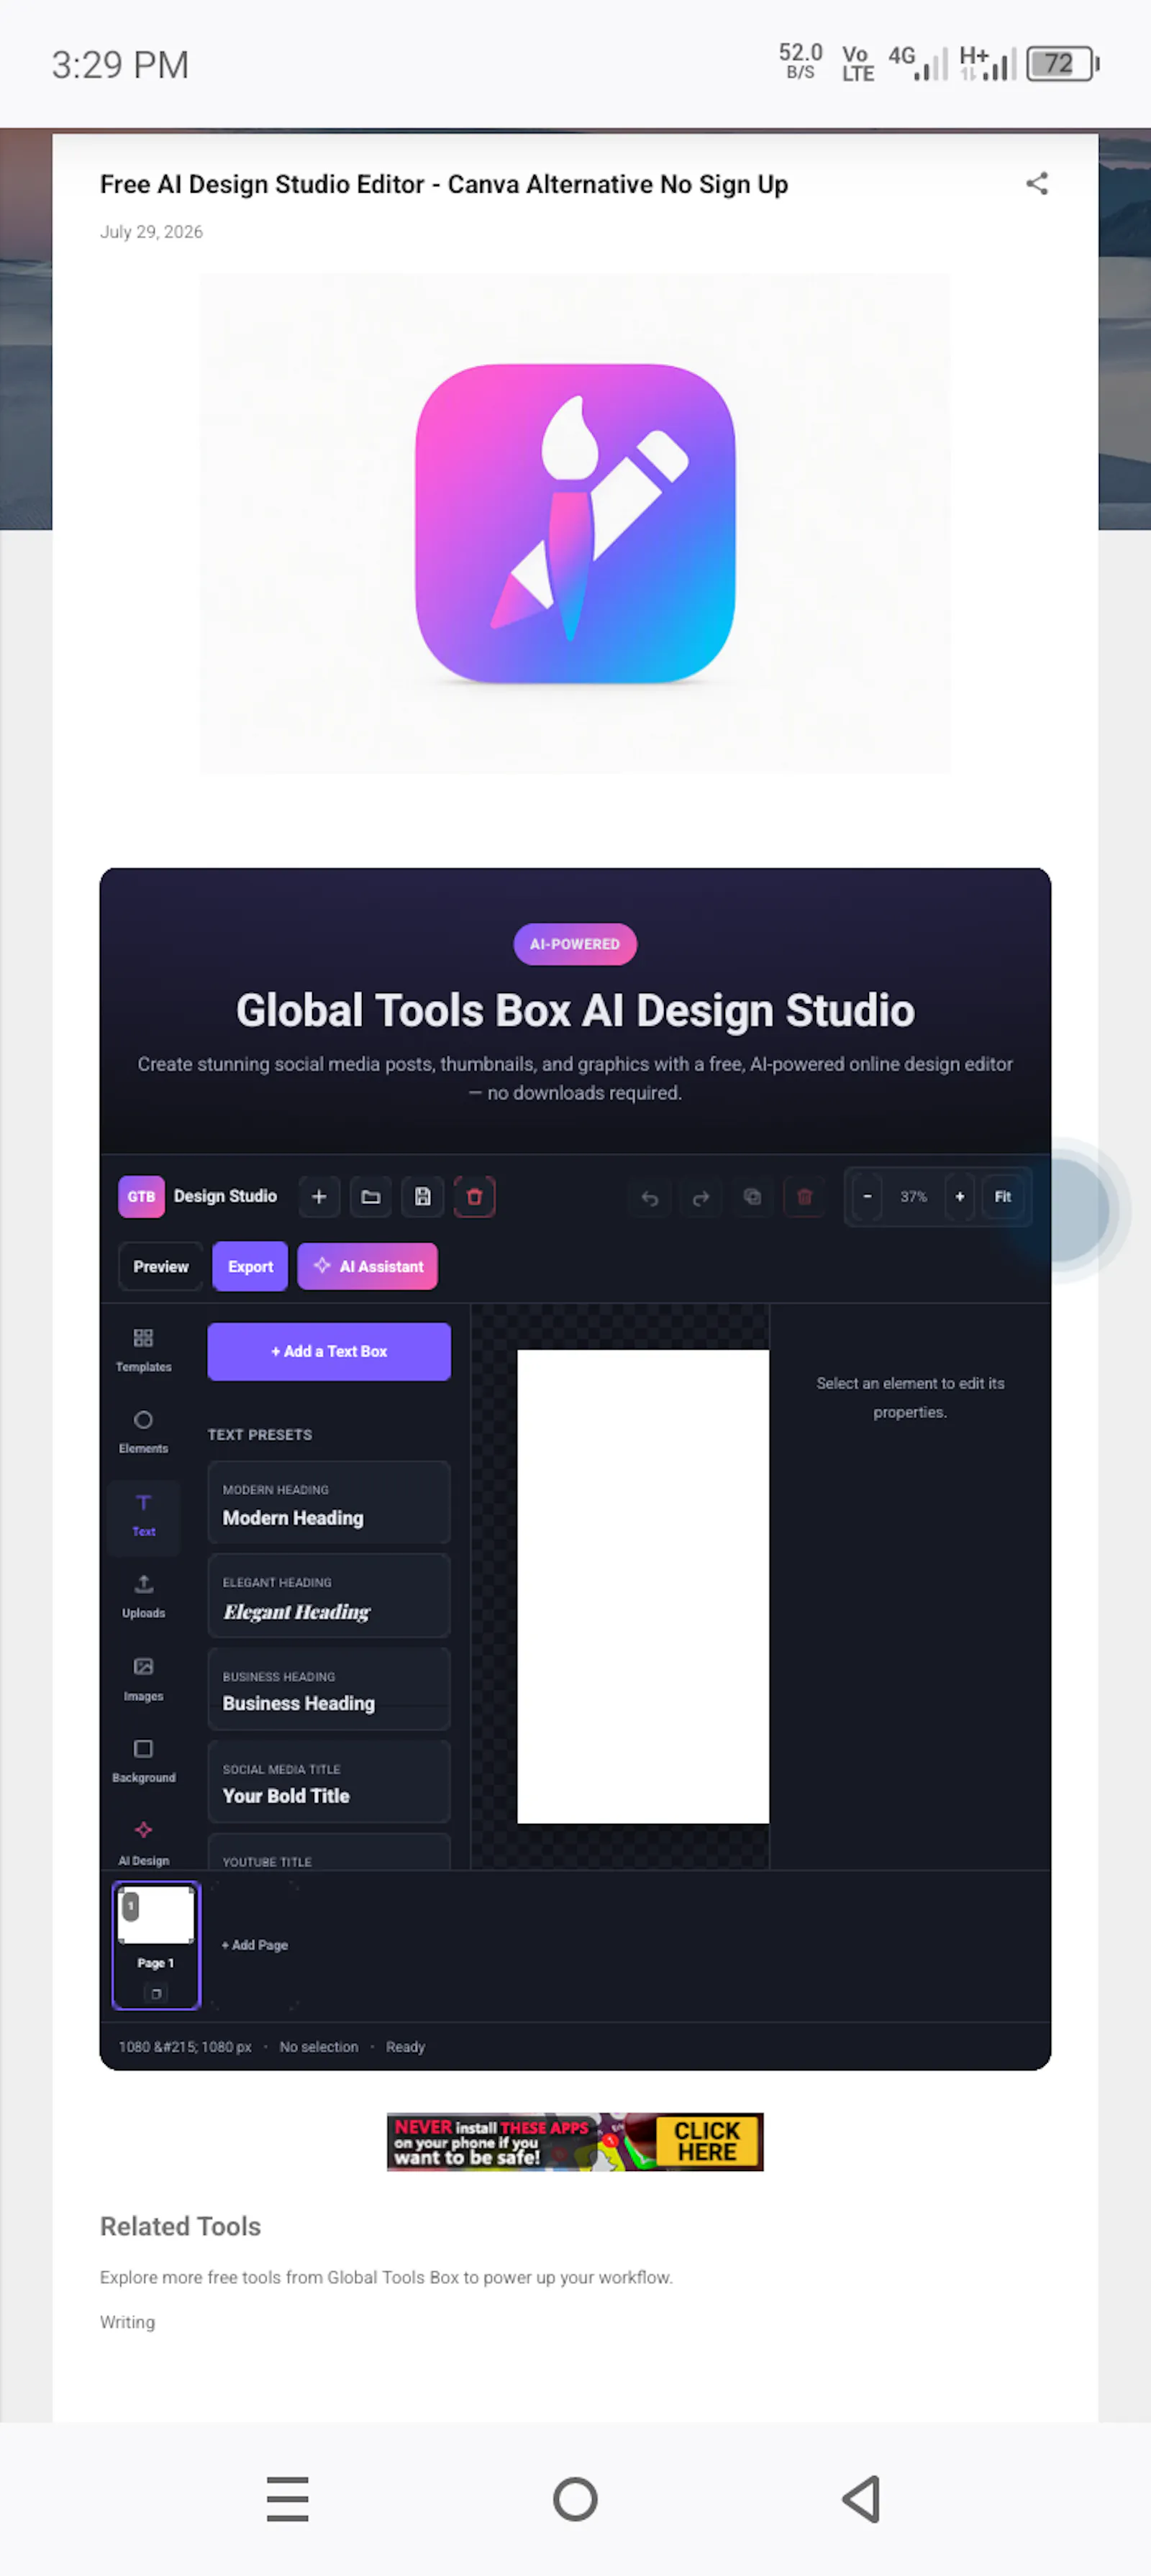Duplicate the selected element

(x=753, y=1197)
